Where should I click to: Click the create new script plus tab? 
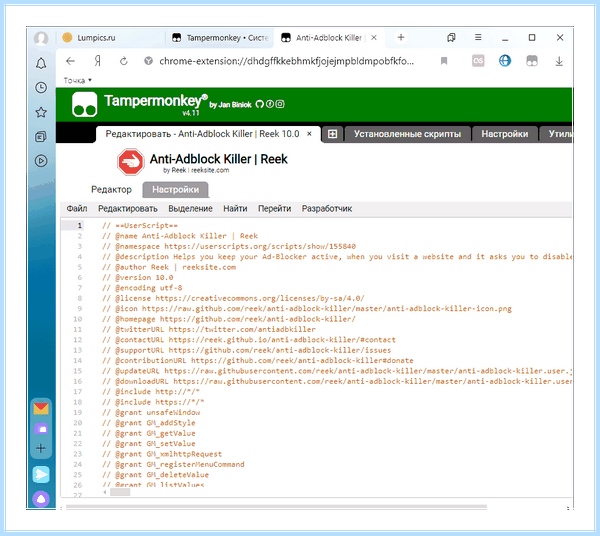pos(333,134)
